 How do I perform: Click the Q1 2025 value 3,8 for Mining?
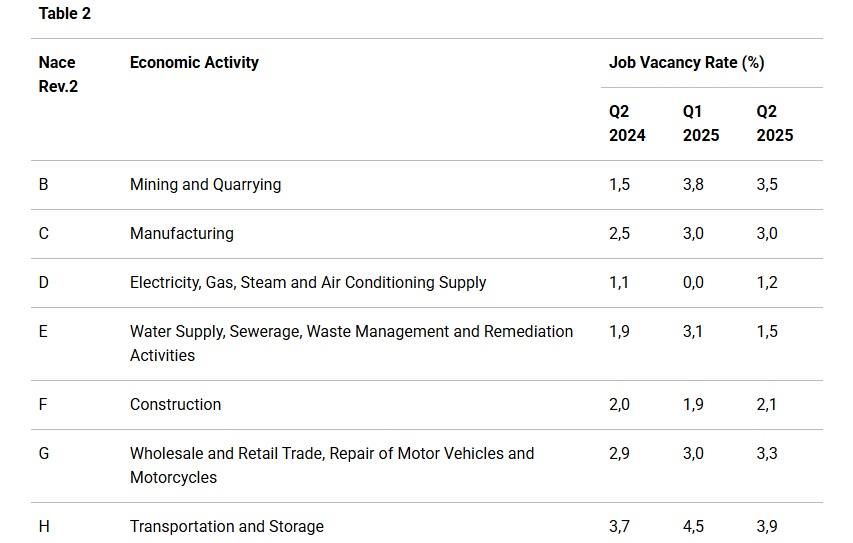pos(693,184)
